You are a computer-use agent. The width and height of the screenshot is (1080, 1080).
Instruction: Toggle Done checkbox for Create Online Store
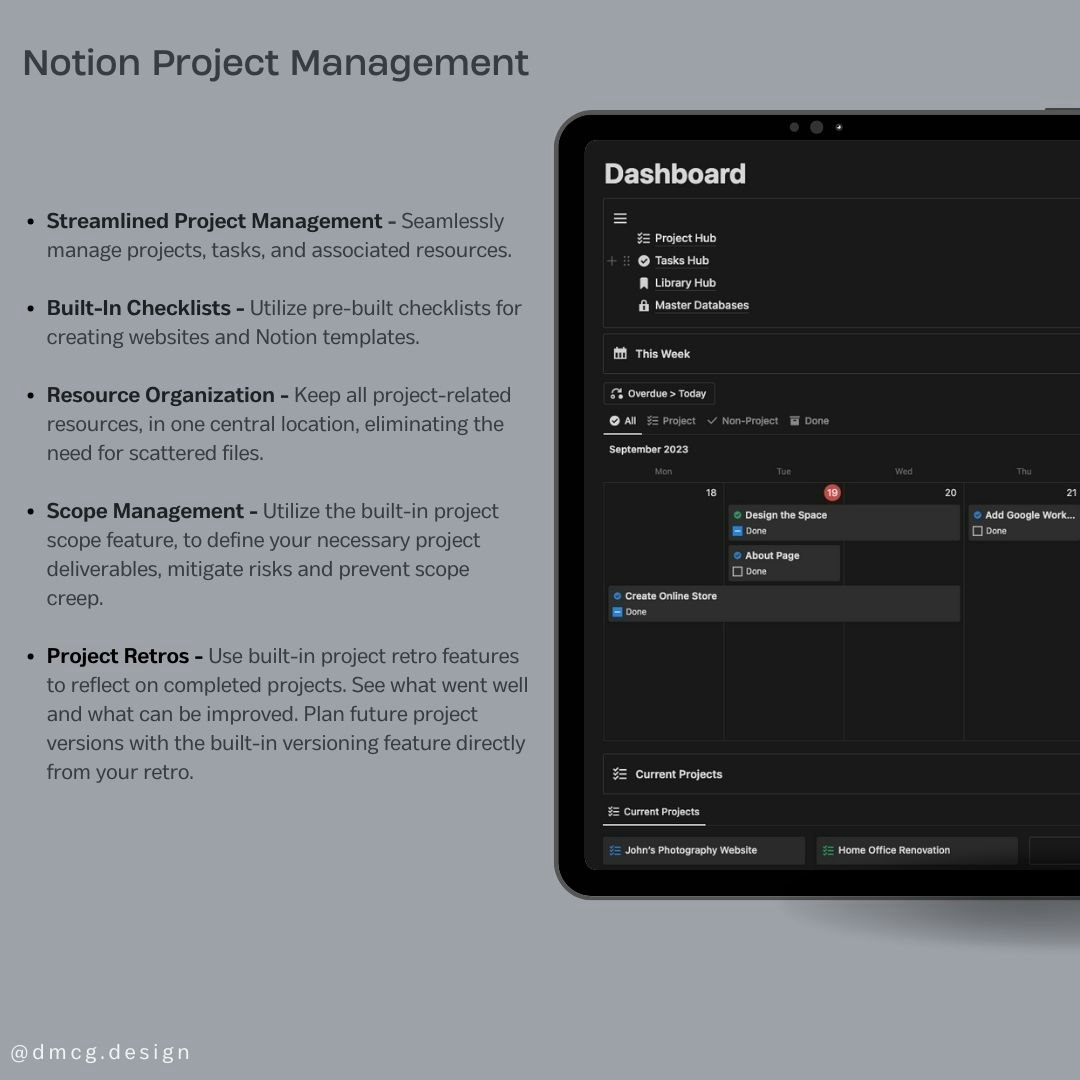(x=617, y=612)
